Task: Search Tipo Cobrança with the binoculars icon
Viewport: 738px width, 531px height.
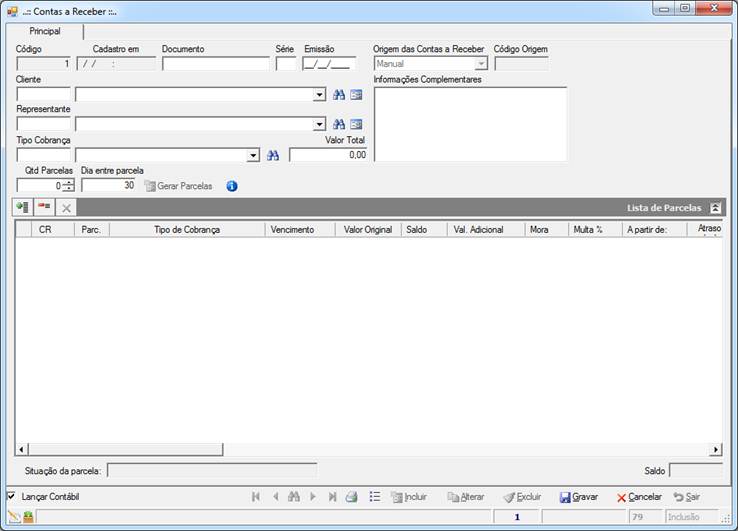Action: click(x=273, y=155)
